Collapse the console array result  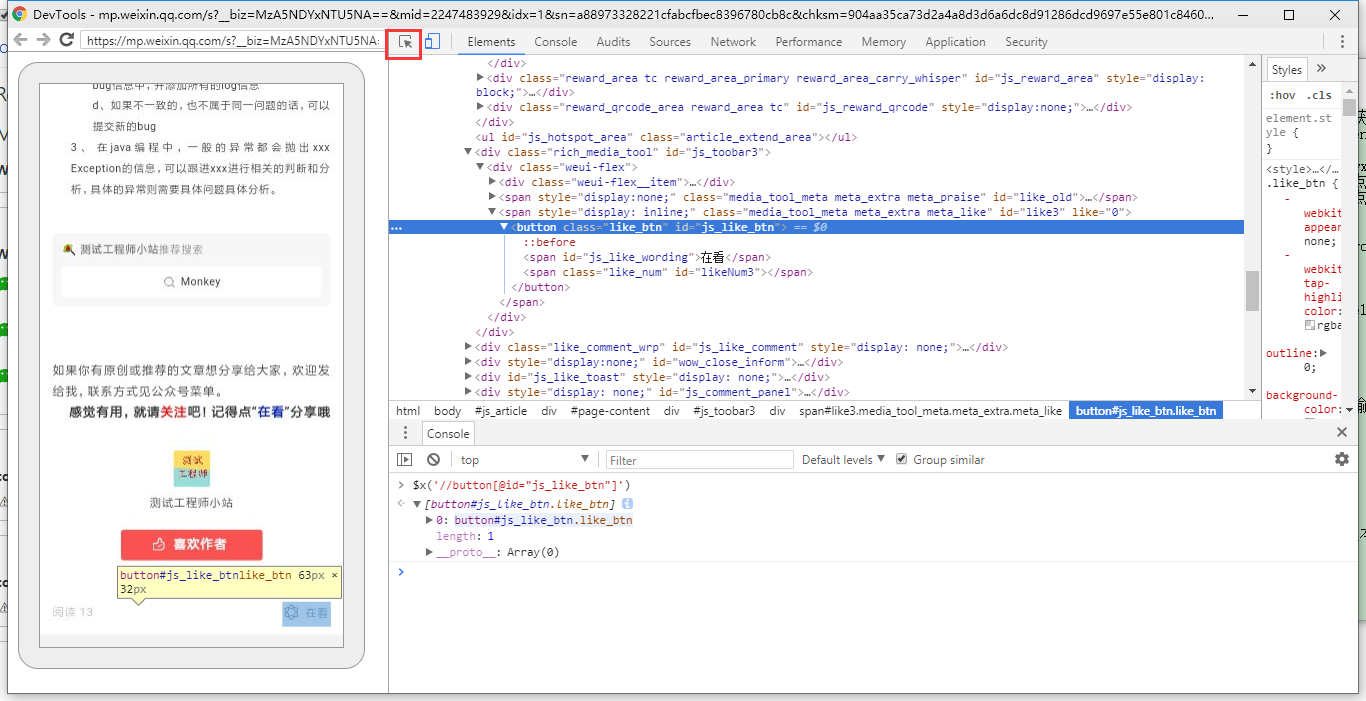pos(417,504)
